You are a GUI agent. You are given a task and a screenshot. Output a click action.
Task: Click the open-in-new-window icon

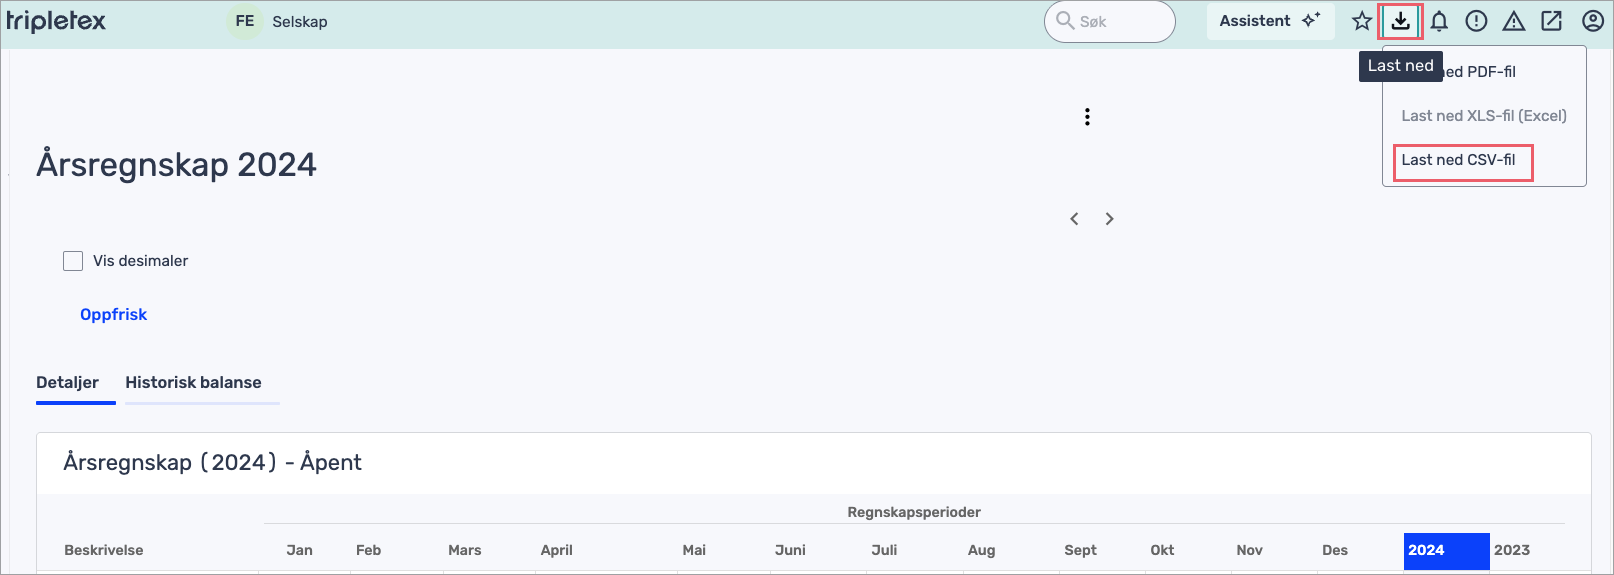(x=1552, y=21)
